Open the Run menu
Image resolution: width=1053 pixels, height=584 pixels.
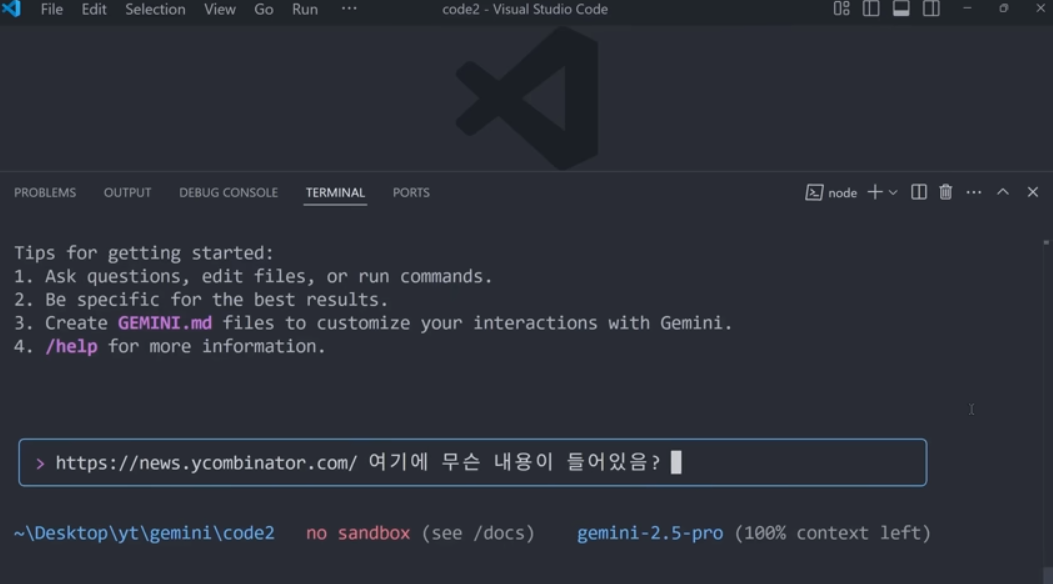tap(305, 9)
